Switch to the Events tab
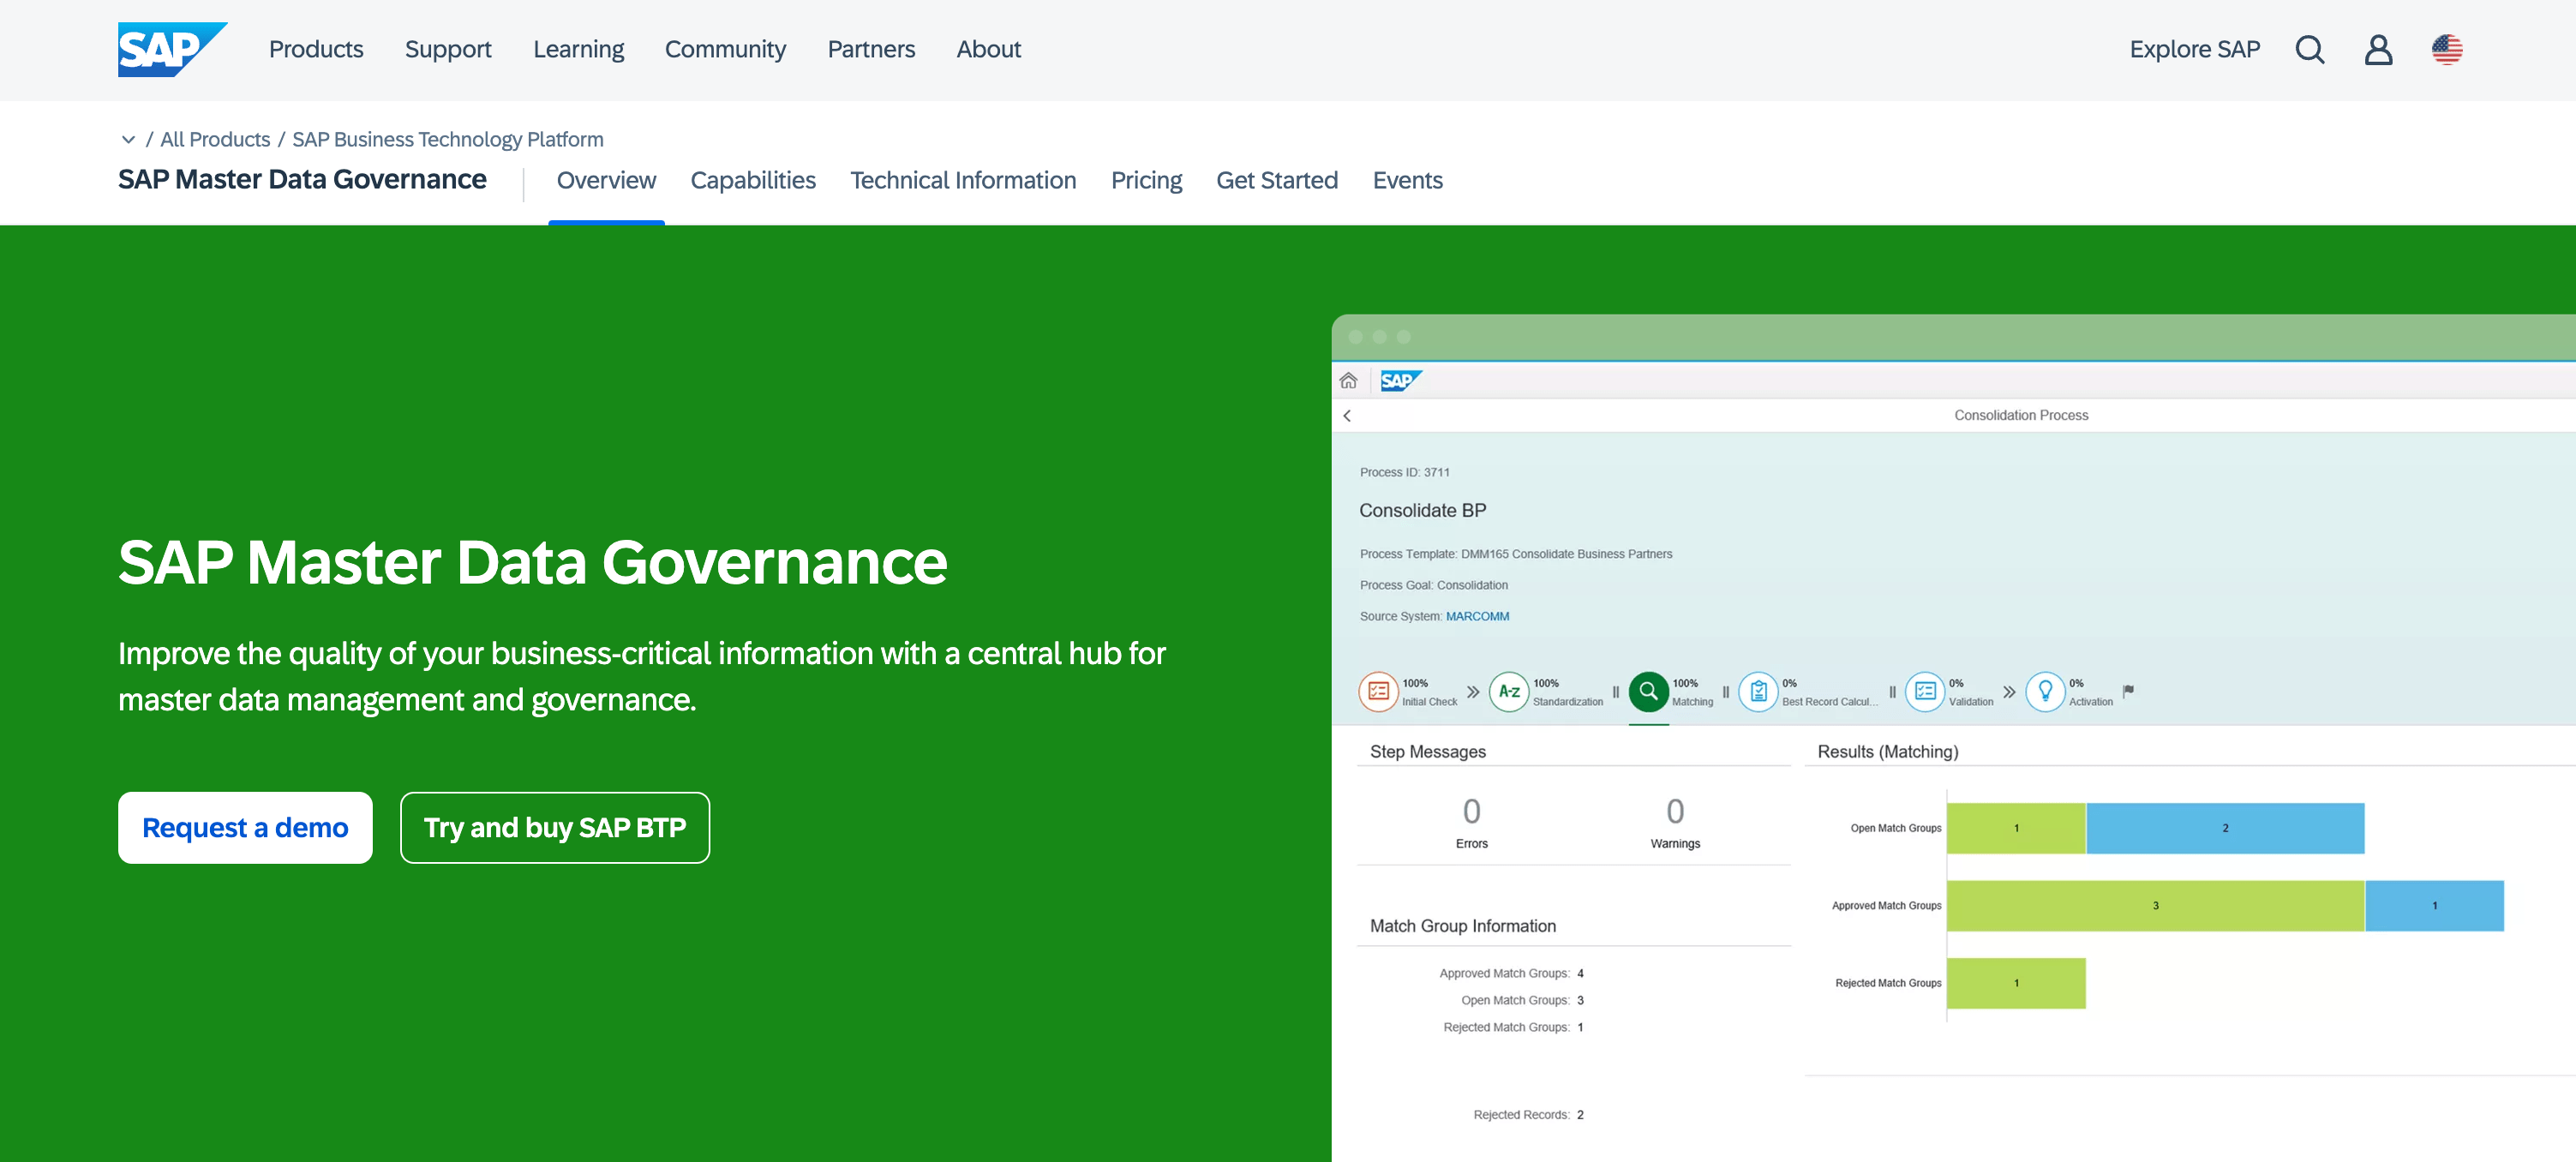Viewport: 2576px width, 1162px height. (x=1407, y=180)
